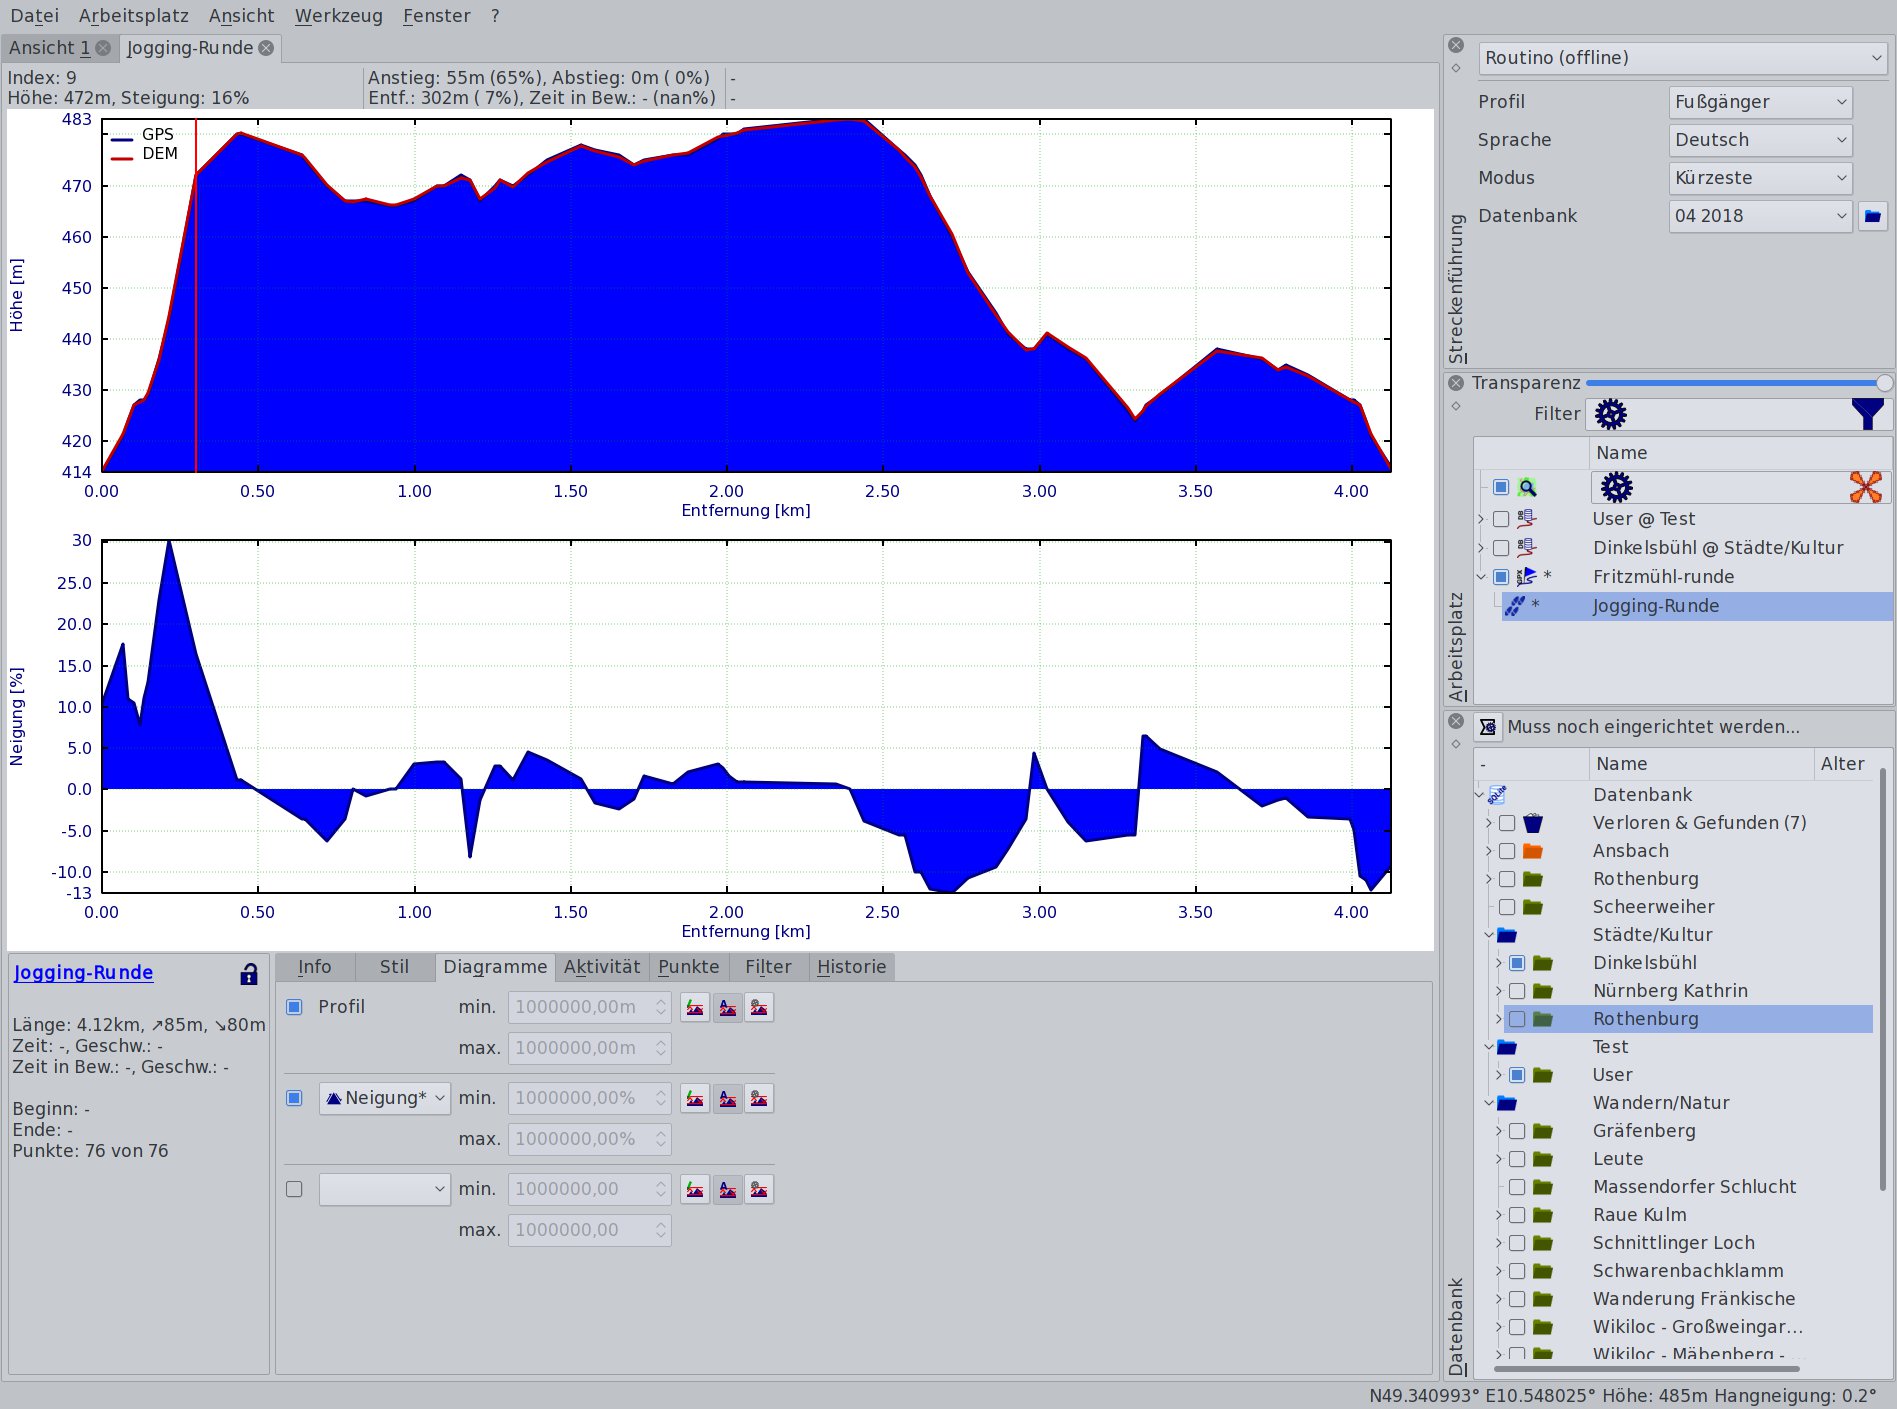This screenshot has height=1409, width=1897.
Task: Open the Modus dropdown set to Kürzeste
Action: 1759,178
